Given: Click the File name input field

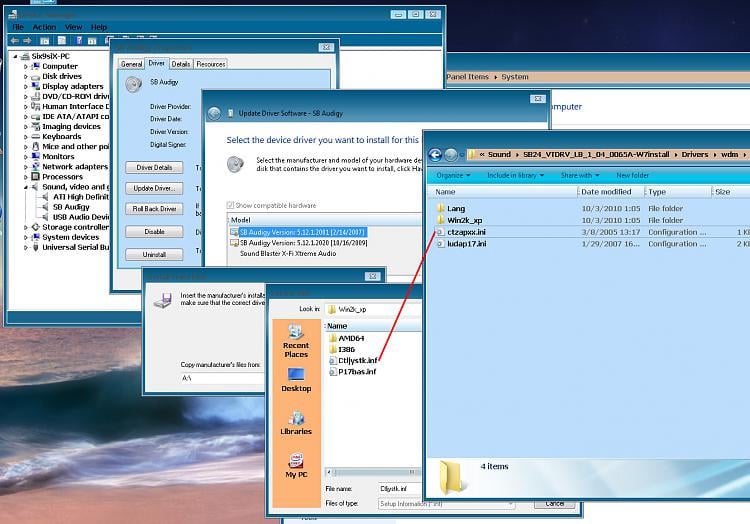Looking at the screenshot, I should (x=400, y=489).
